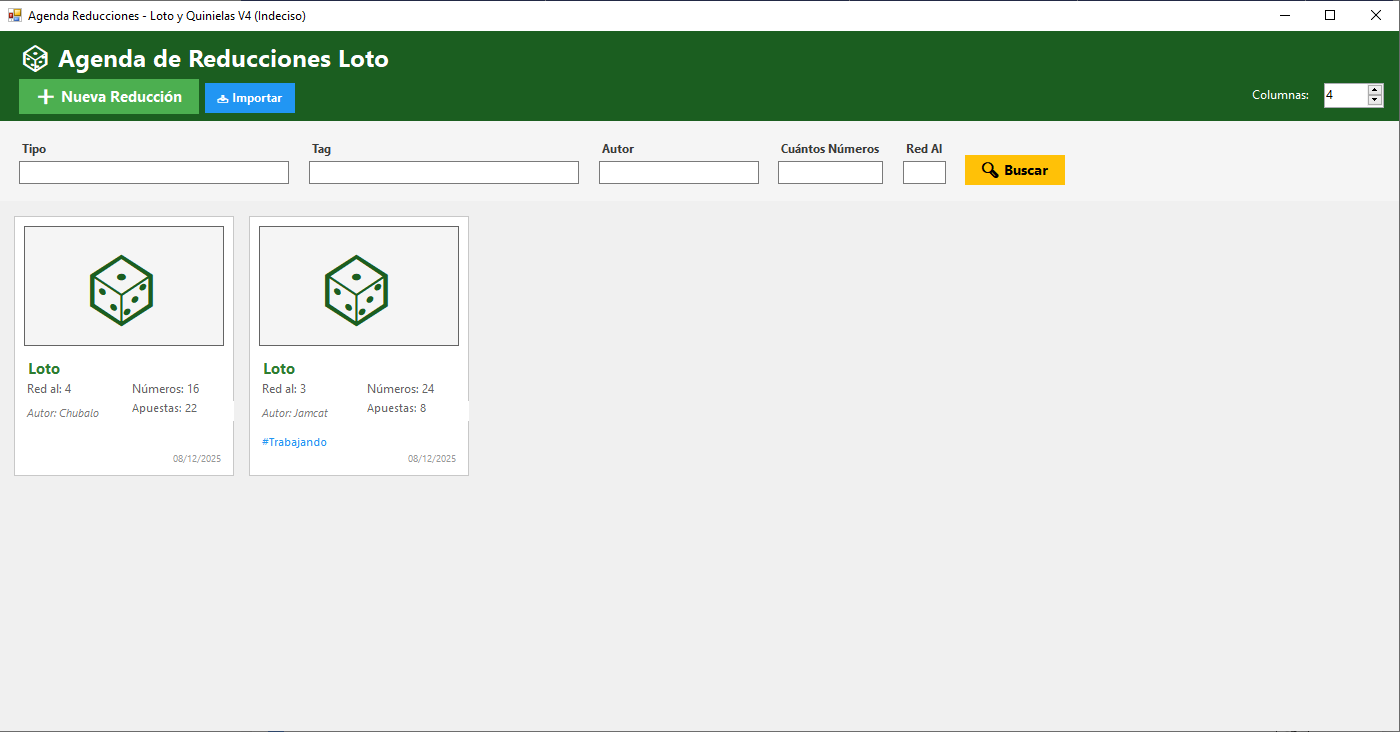Click the 08/12/2025 date on Chubalo's card
This screenshot has height=732, width=1400.
click(197, 459)
